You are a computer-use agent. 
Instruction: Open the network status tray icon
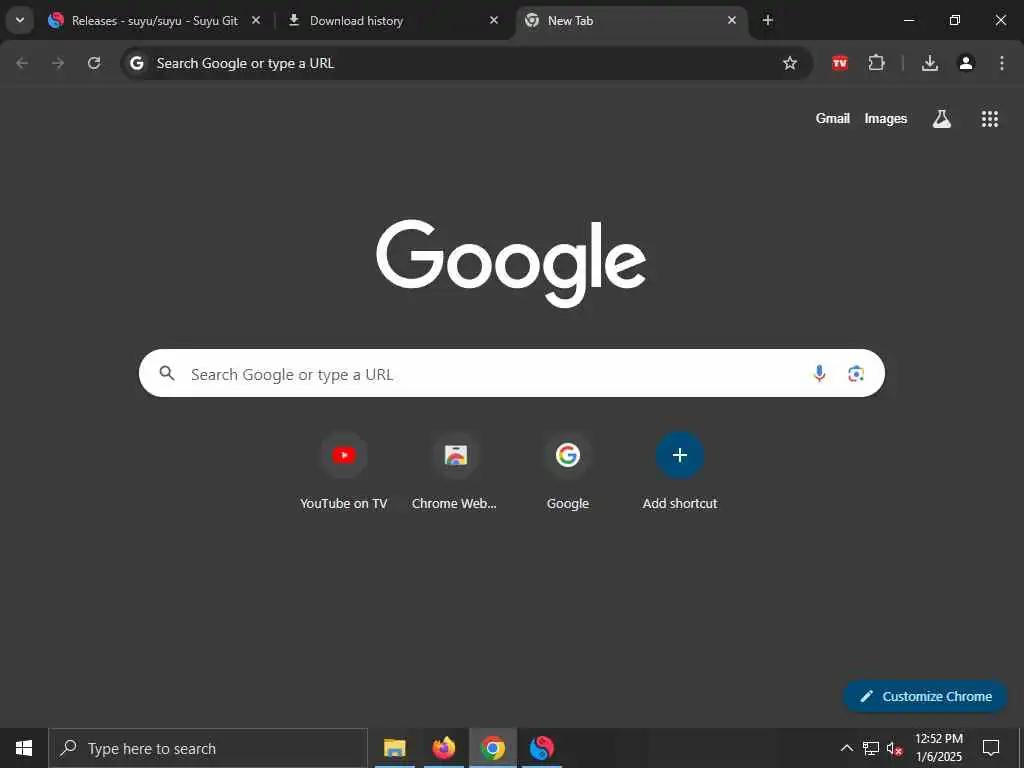pos(871,748)
